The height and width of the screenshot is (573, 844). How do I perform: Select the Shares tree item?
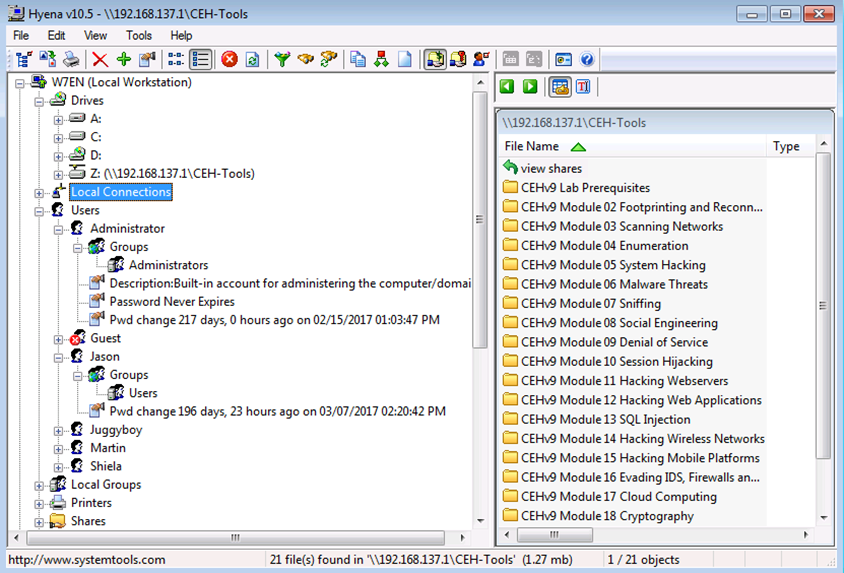88,521
